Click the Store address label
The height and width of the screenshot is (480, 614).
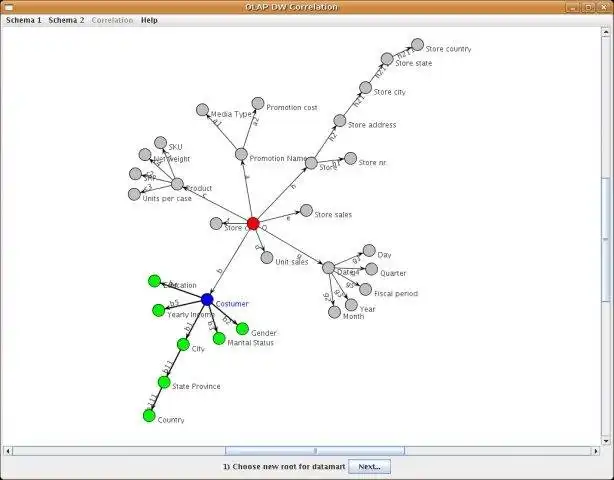tap(372, 125)
